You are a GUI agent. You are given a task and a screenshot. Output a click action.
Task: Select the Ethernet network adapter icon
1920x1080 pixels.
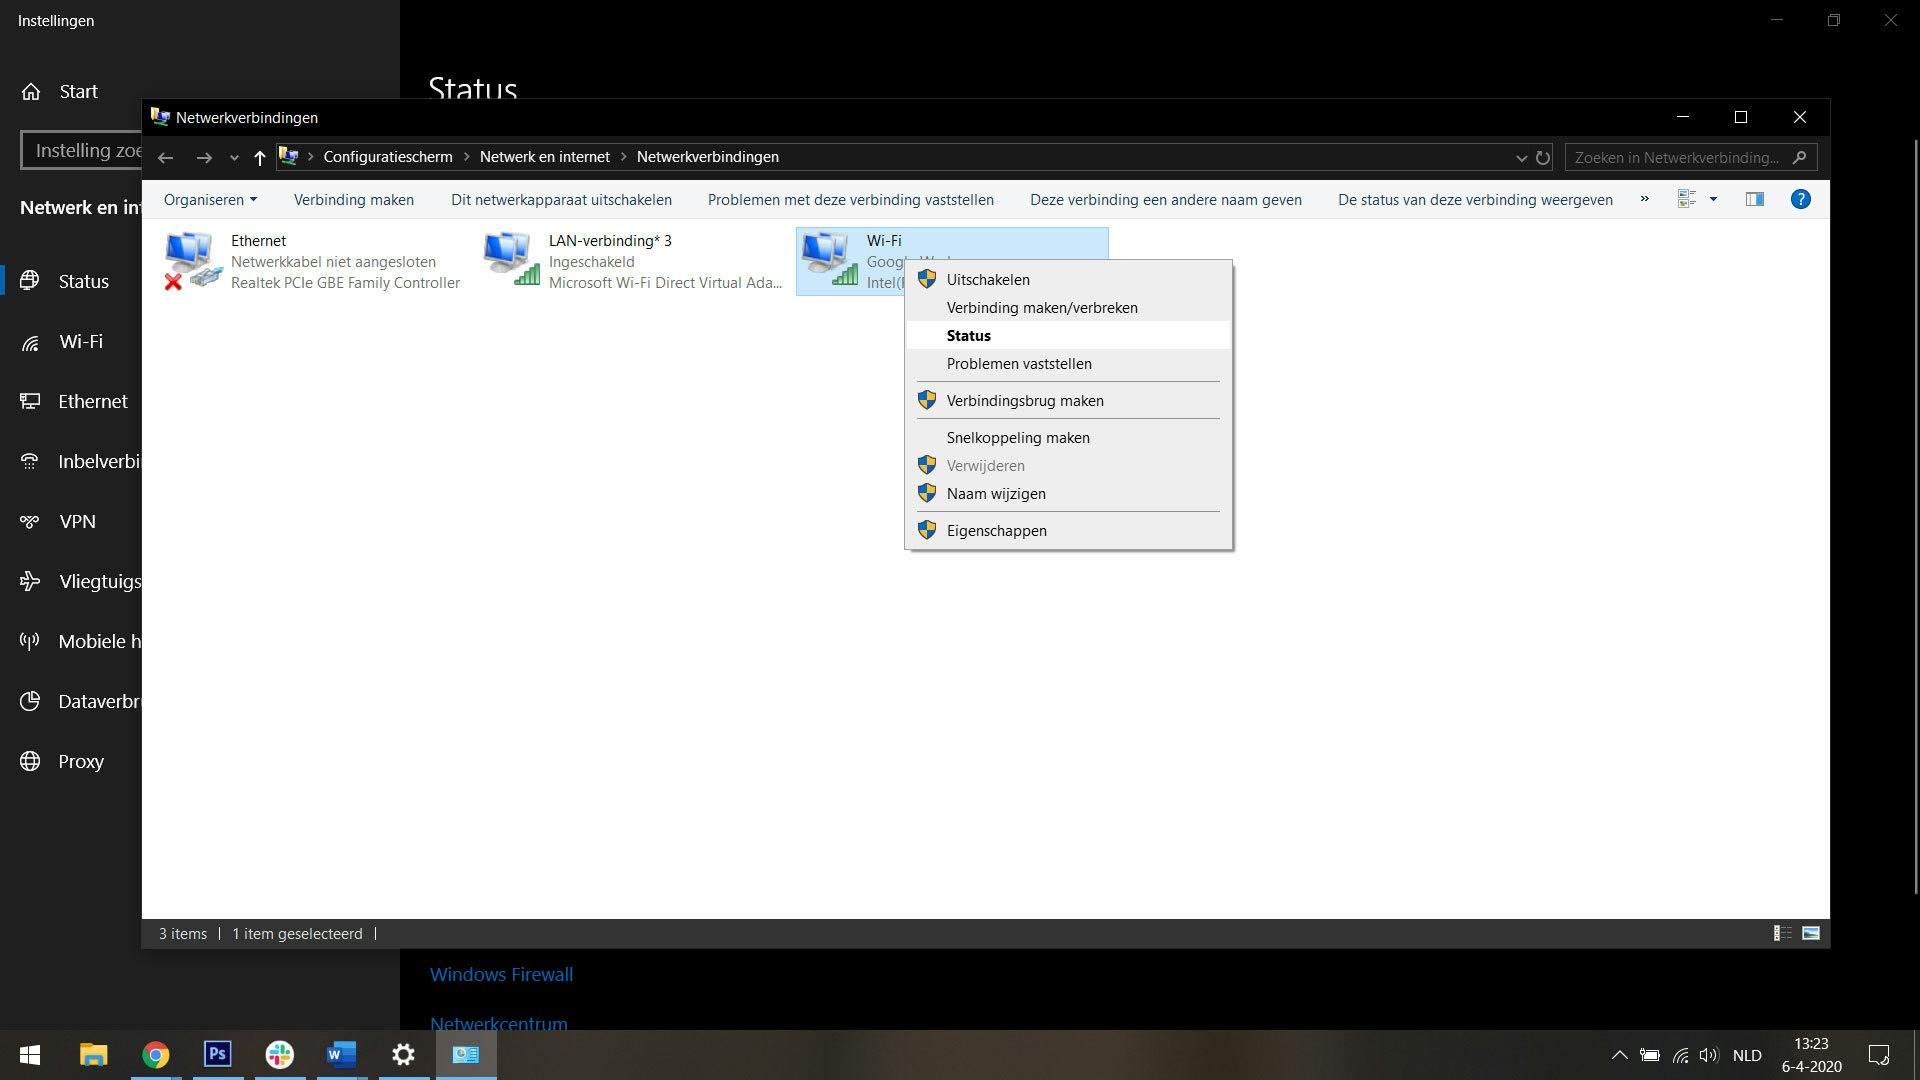tap(192, 260)
